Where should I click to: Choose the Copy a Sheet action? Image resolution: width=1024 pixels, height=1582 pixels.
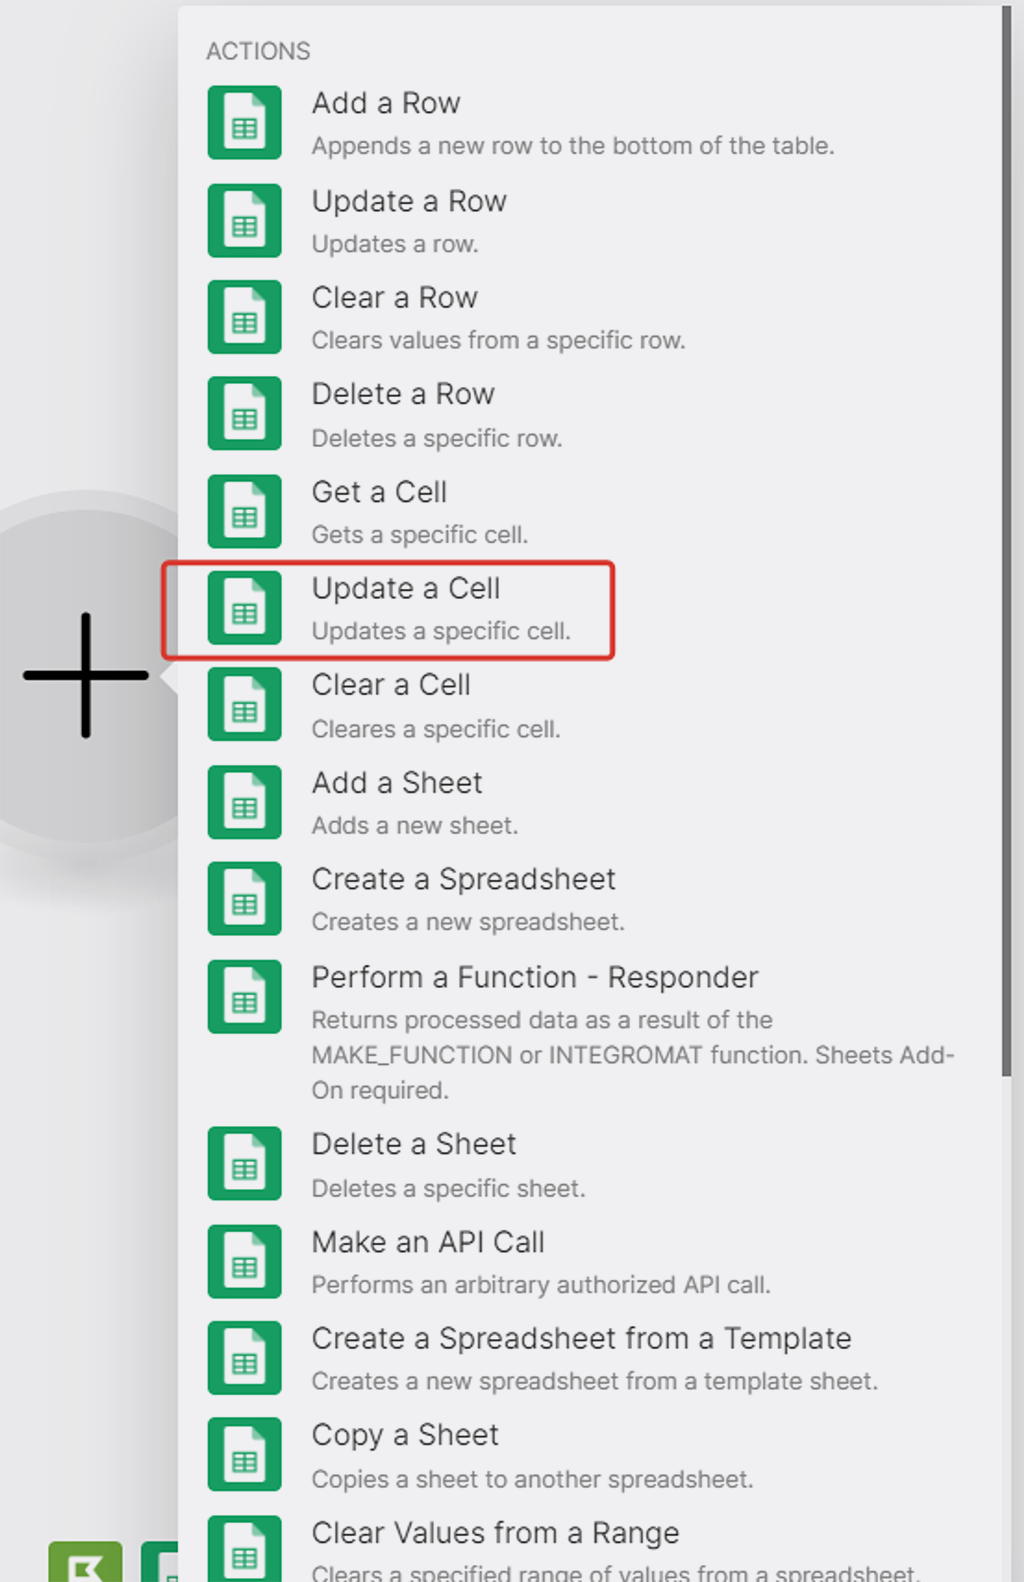point(590,1454)
